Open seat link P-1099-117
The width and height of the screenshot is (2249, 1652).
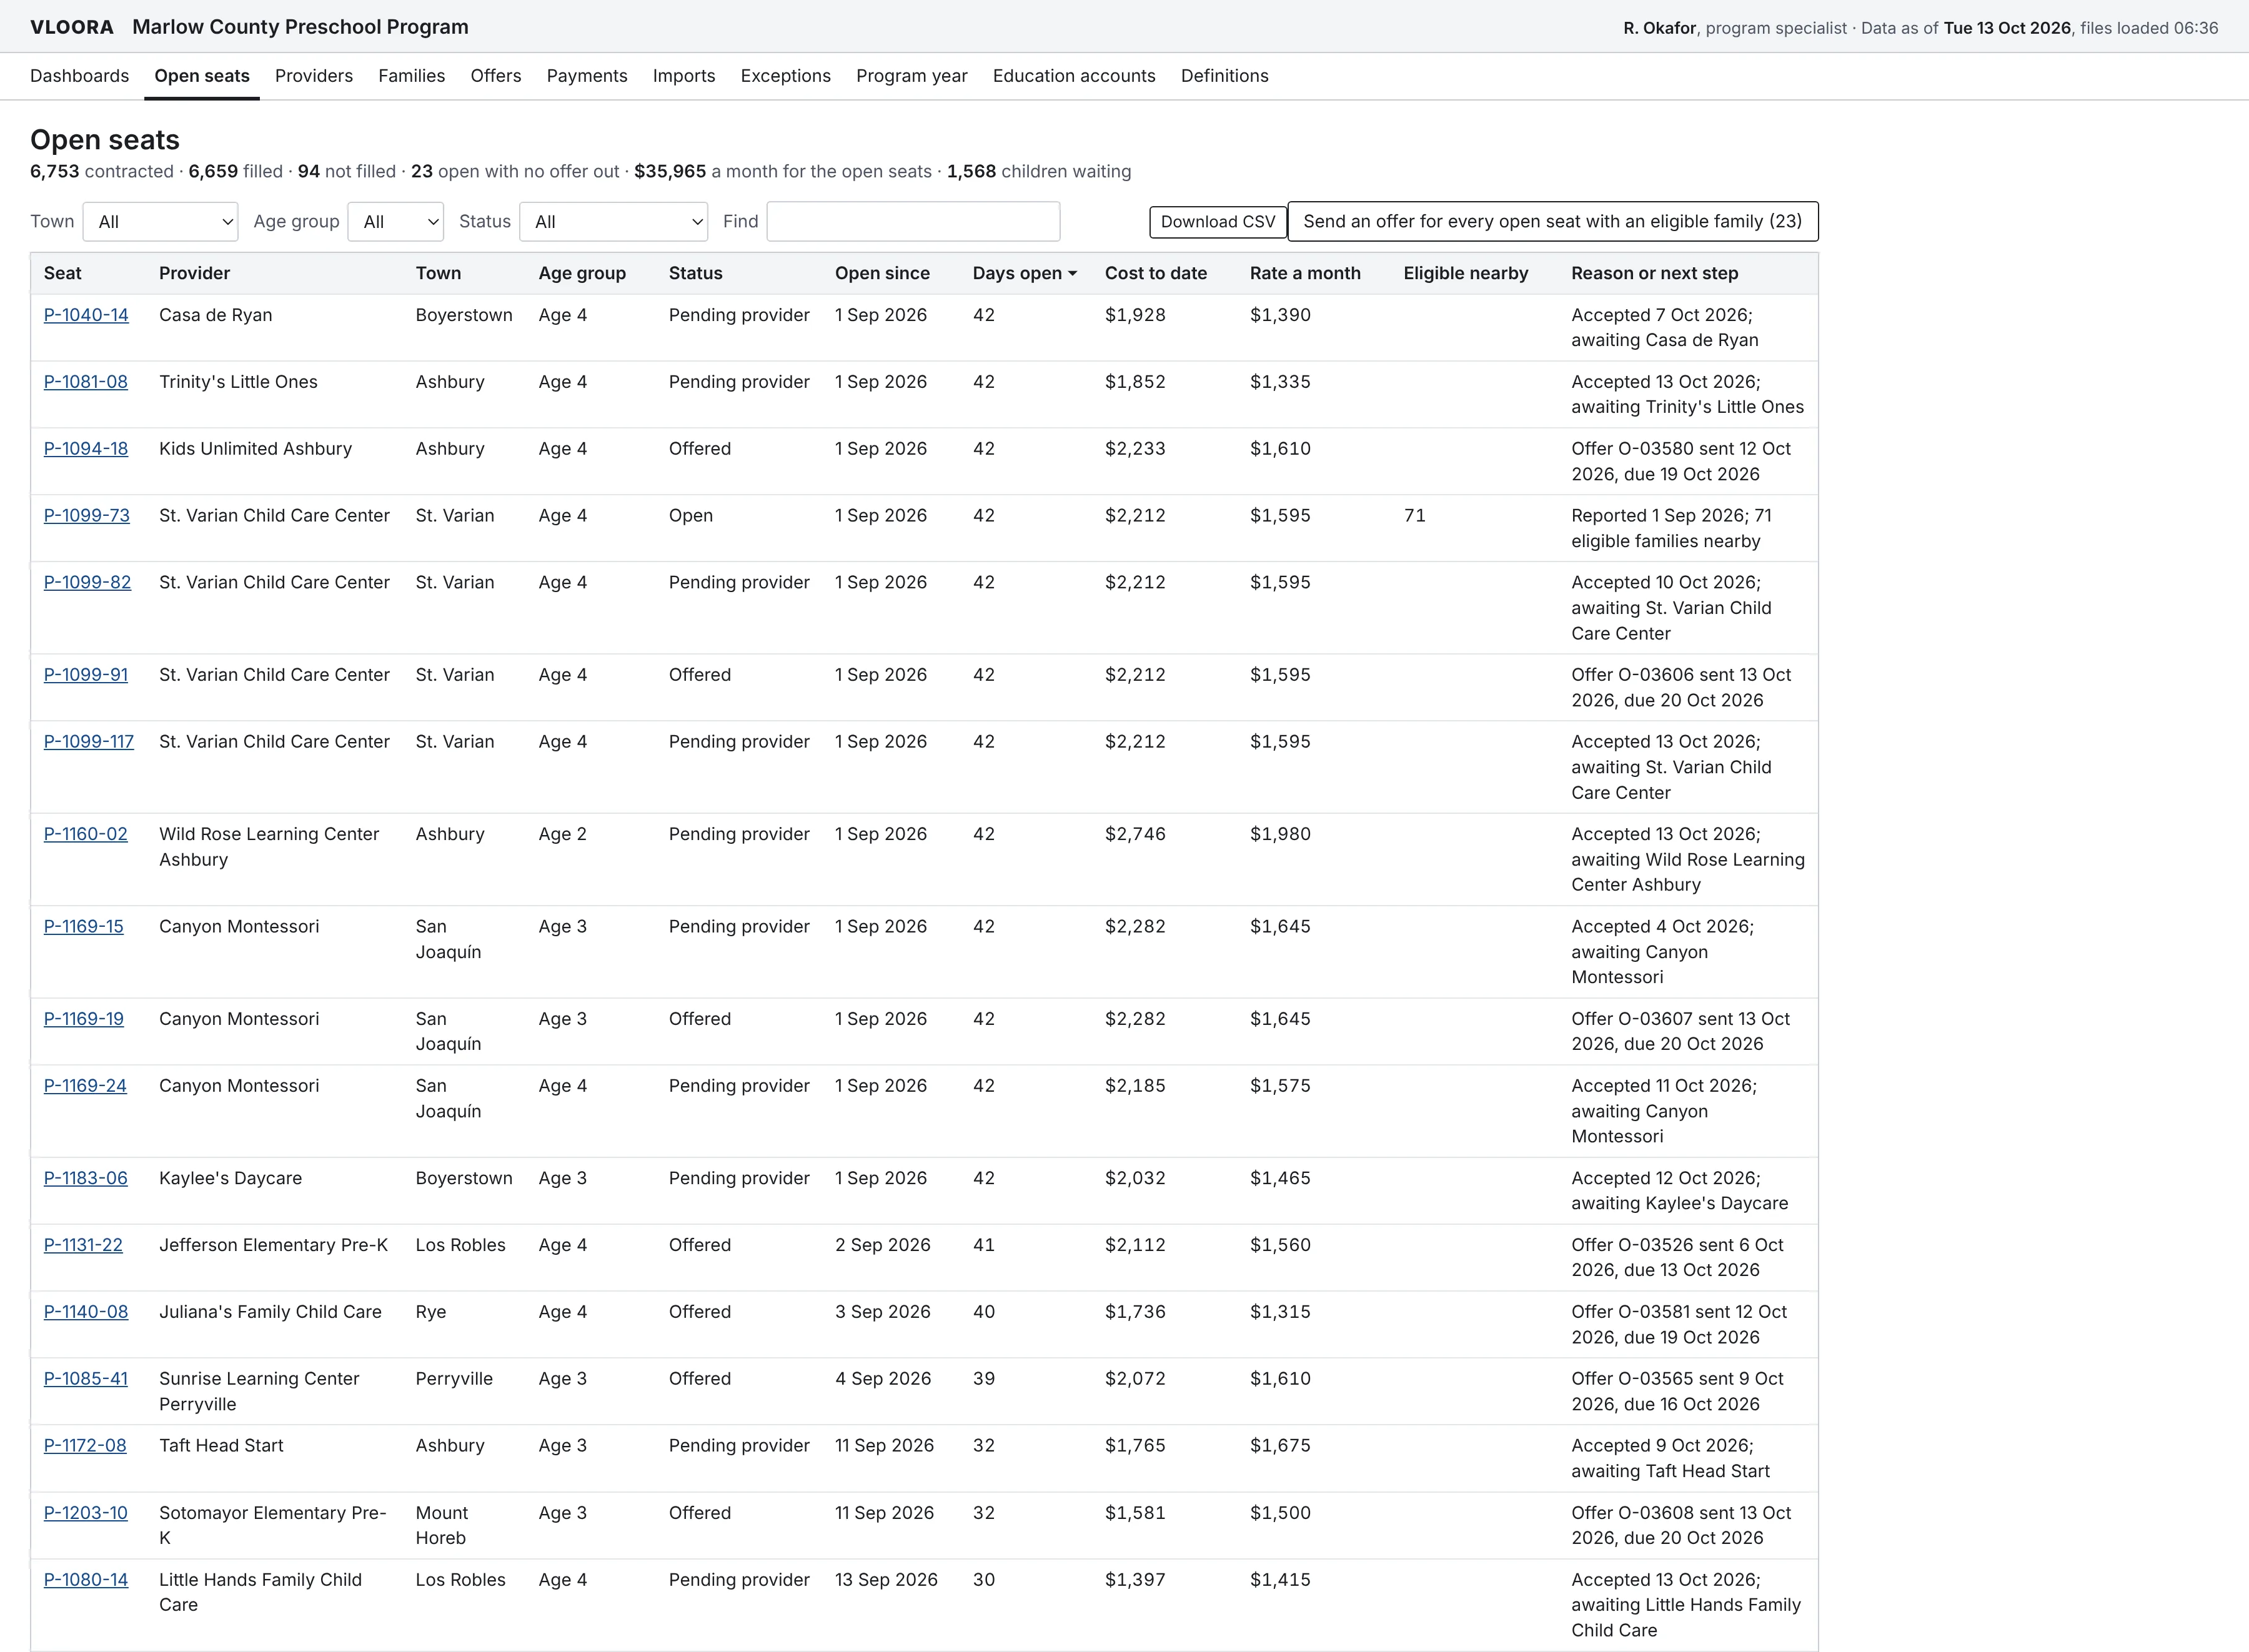pyautogui.click(x=89, y=742)
